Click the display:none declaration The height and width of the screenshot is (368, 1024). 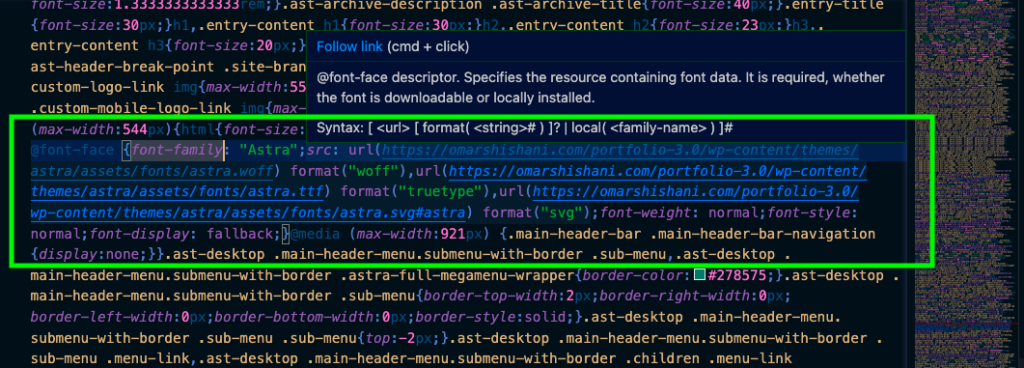point(90,255)
